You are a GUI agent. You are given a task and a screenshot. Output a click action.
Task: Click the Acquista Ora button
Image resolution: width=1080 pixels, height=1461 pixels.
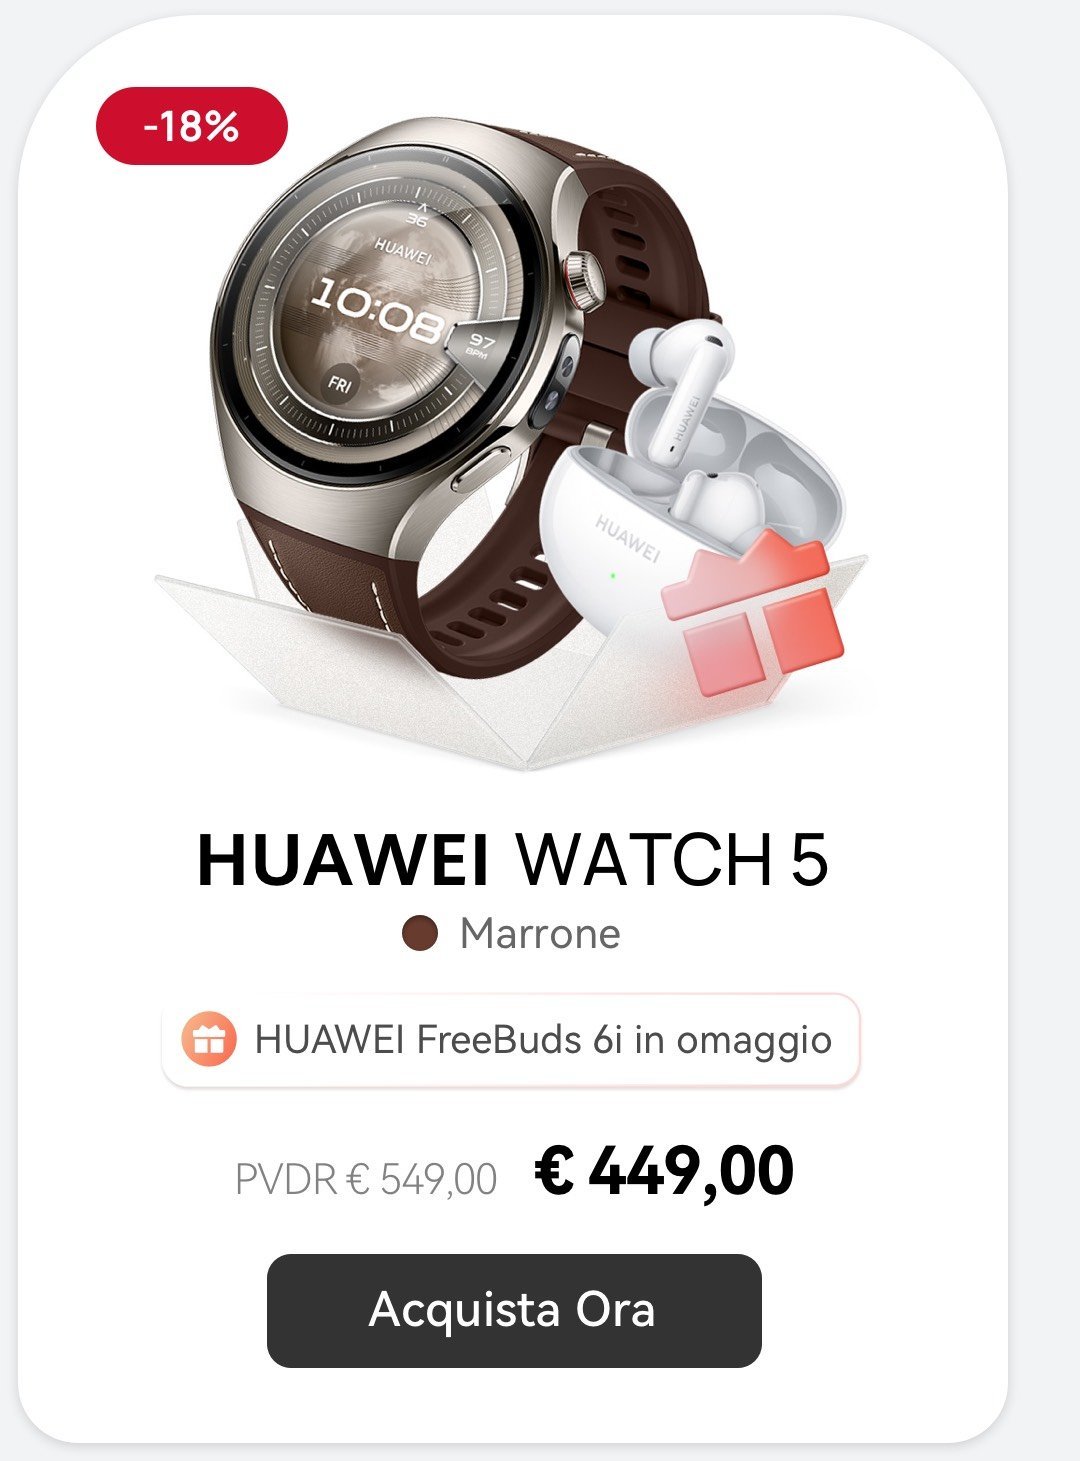coord(514,1310)
